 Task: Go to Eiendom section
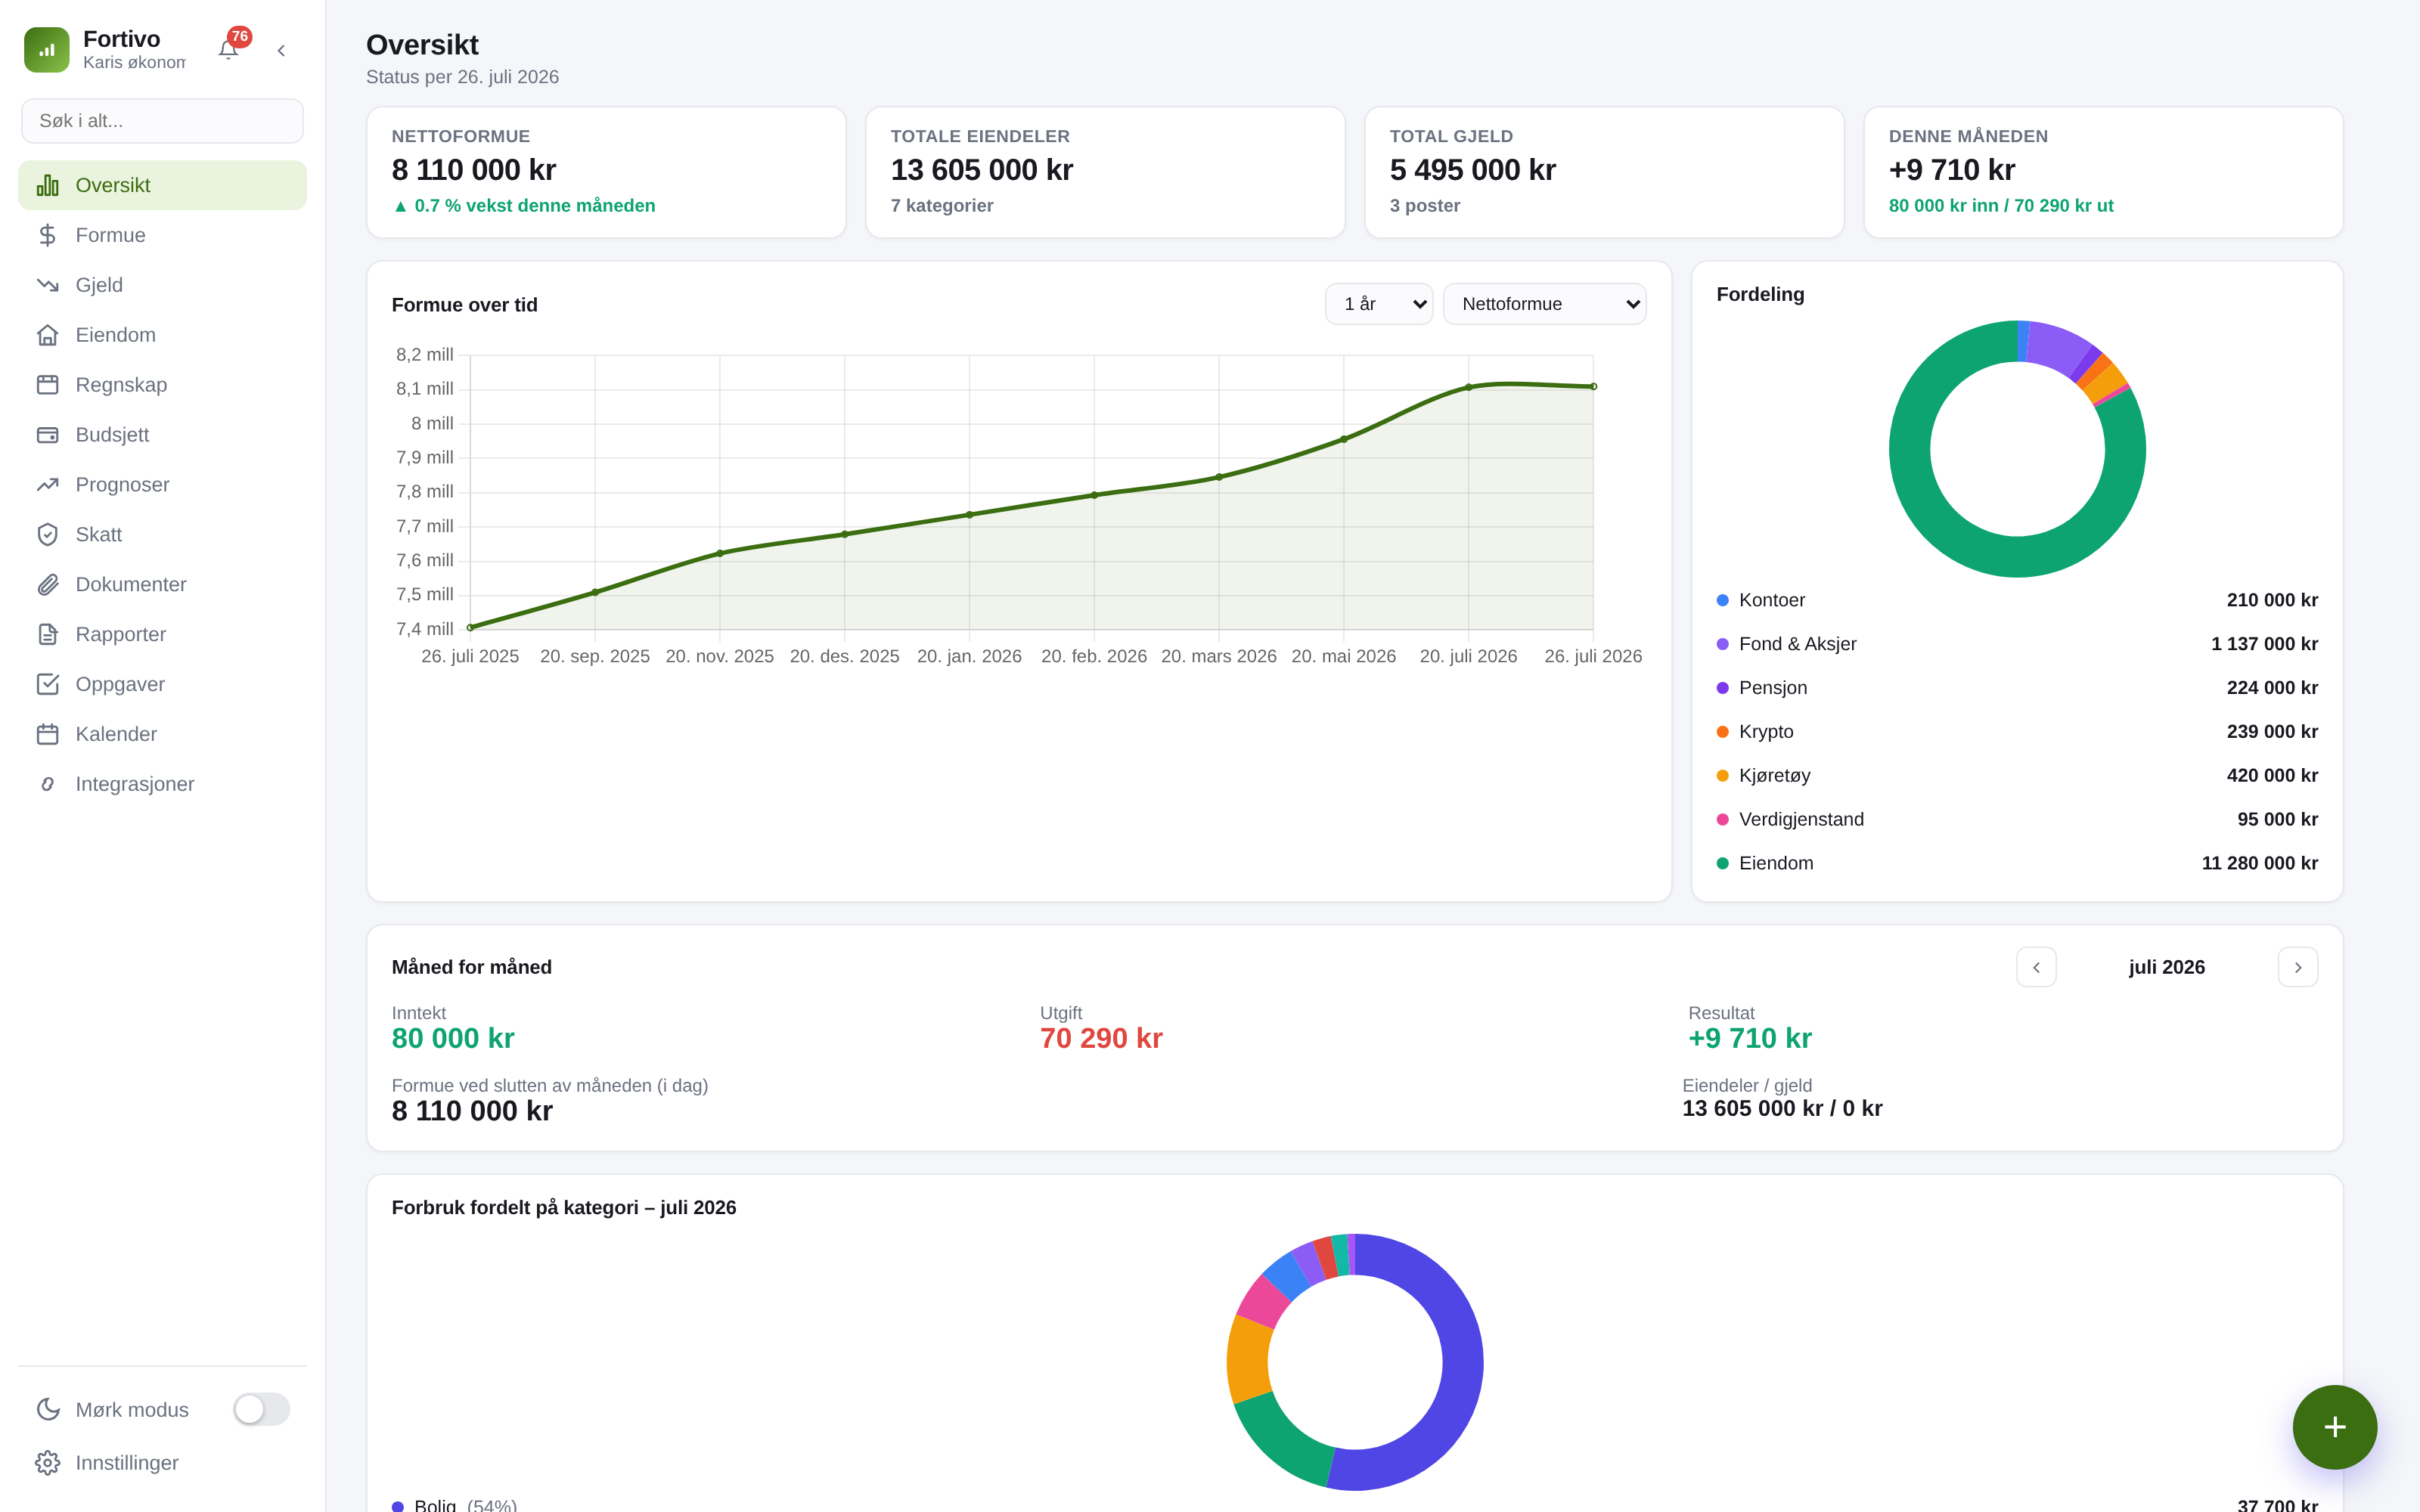pos(162,335)
